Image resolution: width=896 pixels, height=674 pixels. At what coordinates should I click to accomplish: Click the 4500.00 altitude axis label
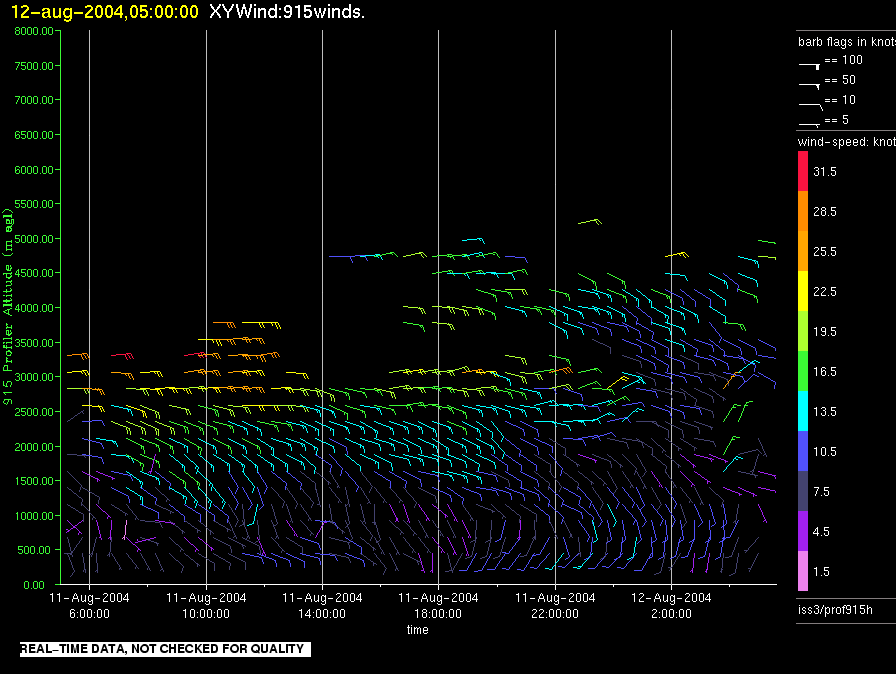(x=34, y=273)
